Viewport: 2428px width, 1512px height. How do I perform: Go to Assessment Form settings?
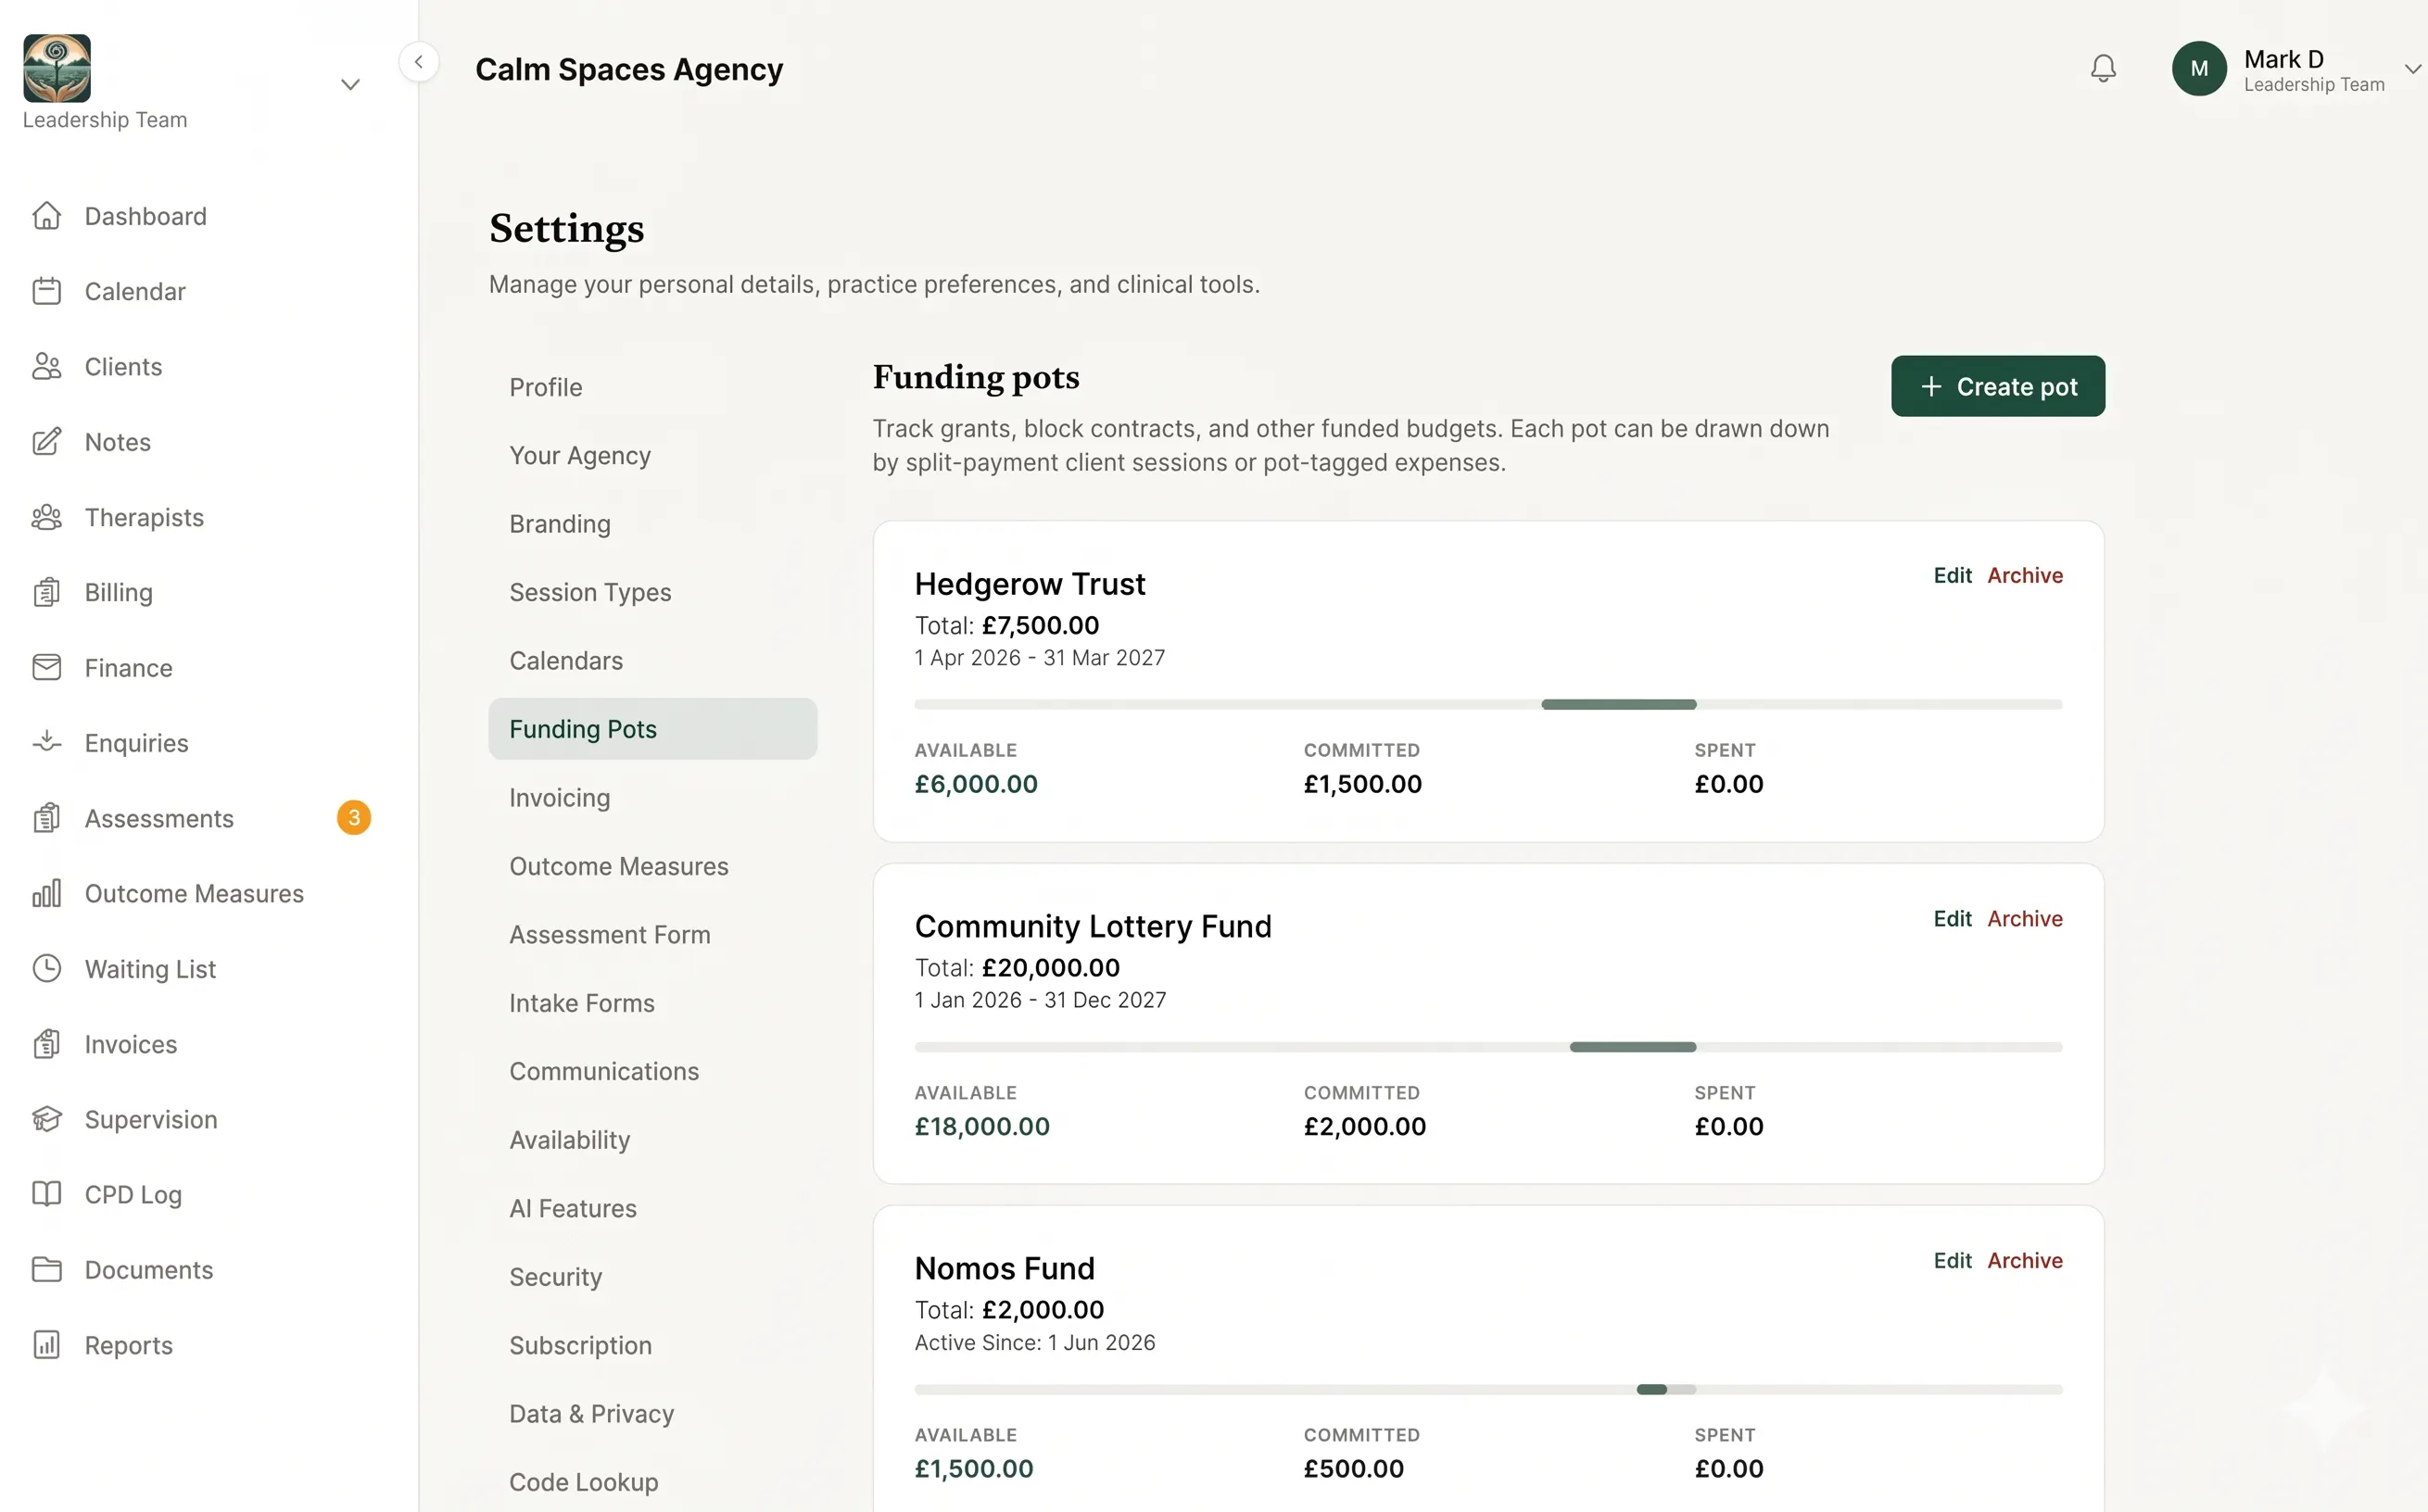[x=610, y=935]
